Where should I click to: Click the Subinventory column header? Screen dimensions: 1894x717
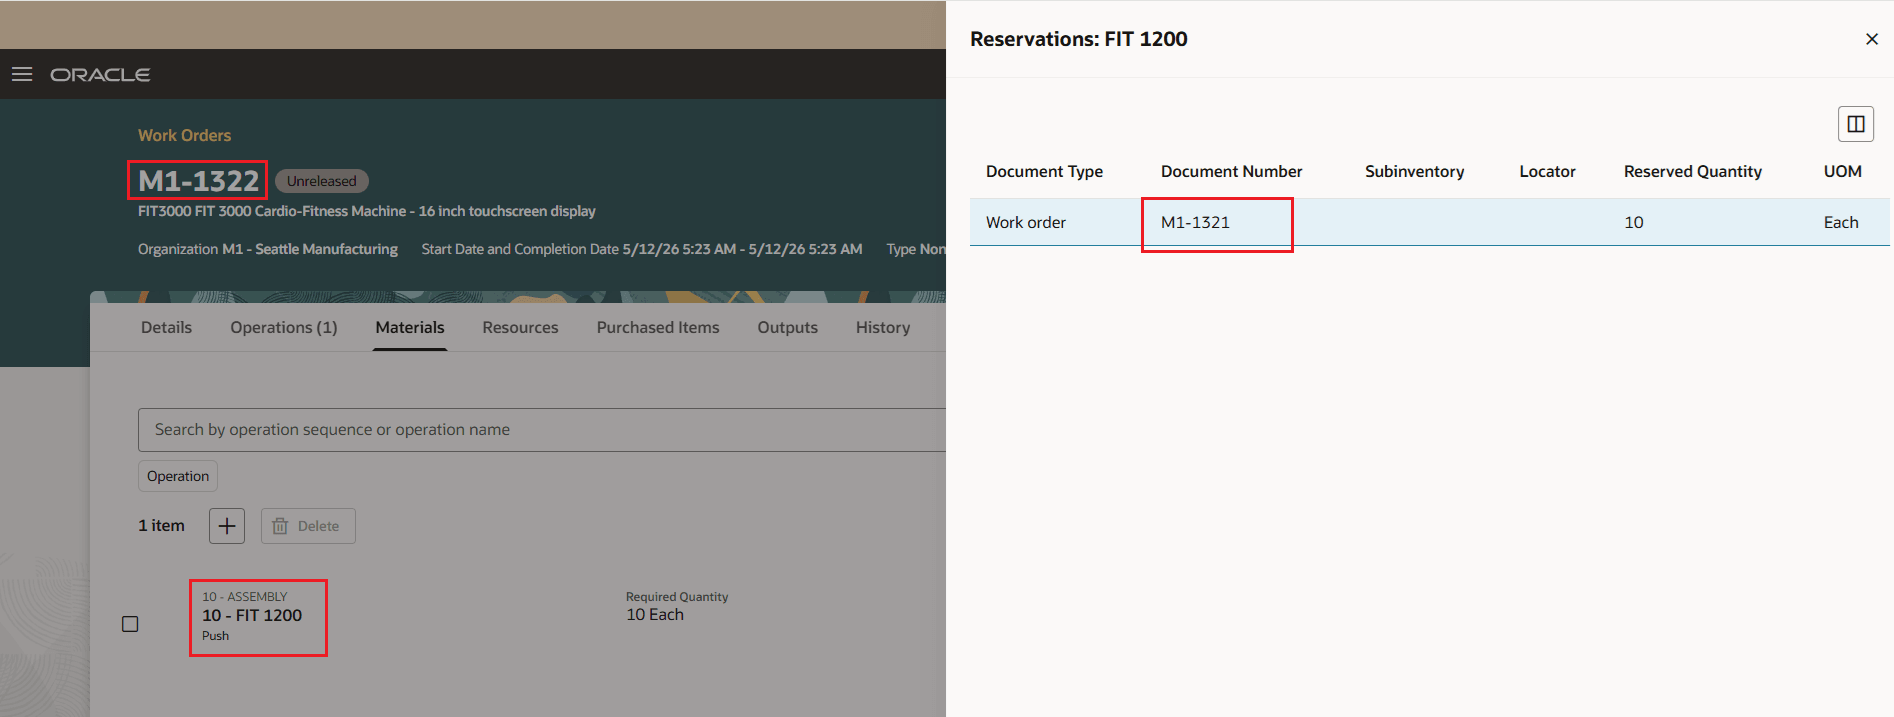(x=1414, y=171)
